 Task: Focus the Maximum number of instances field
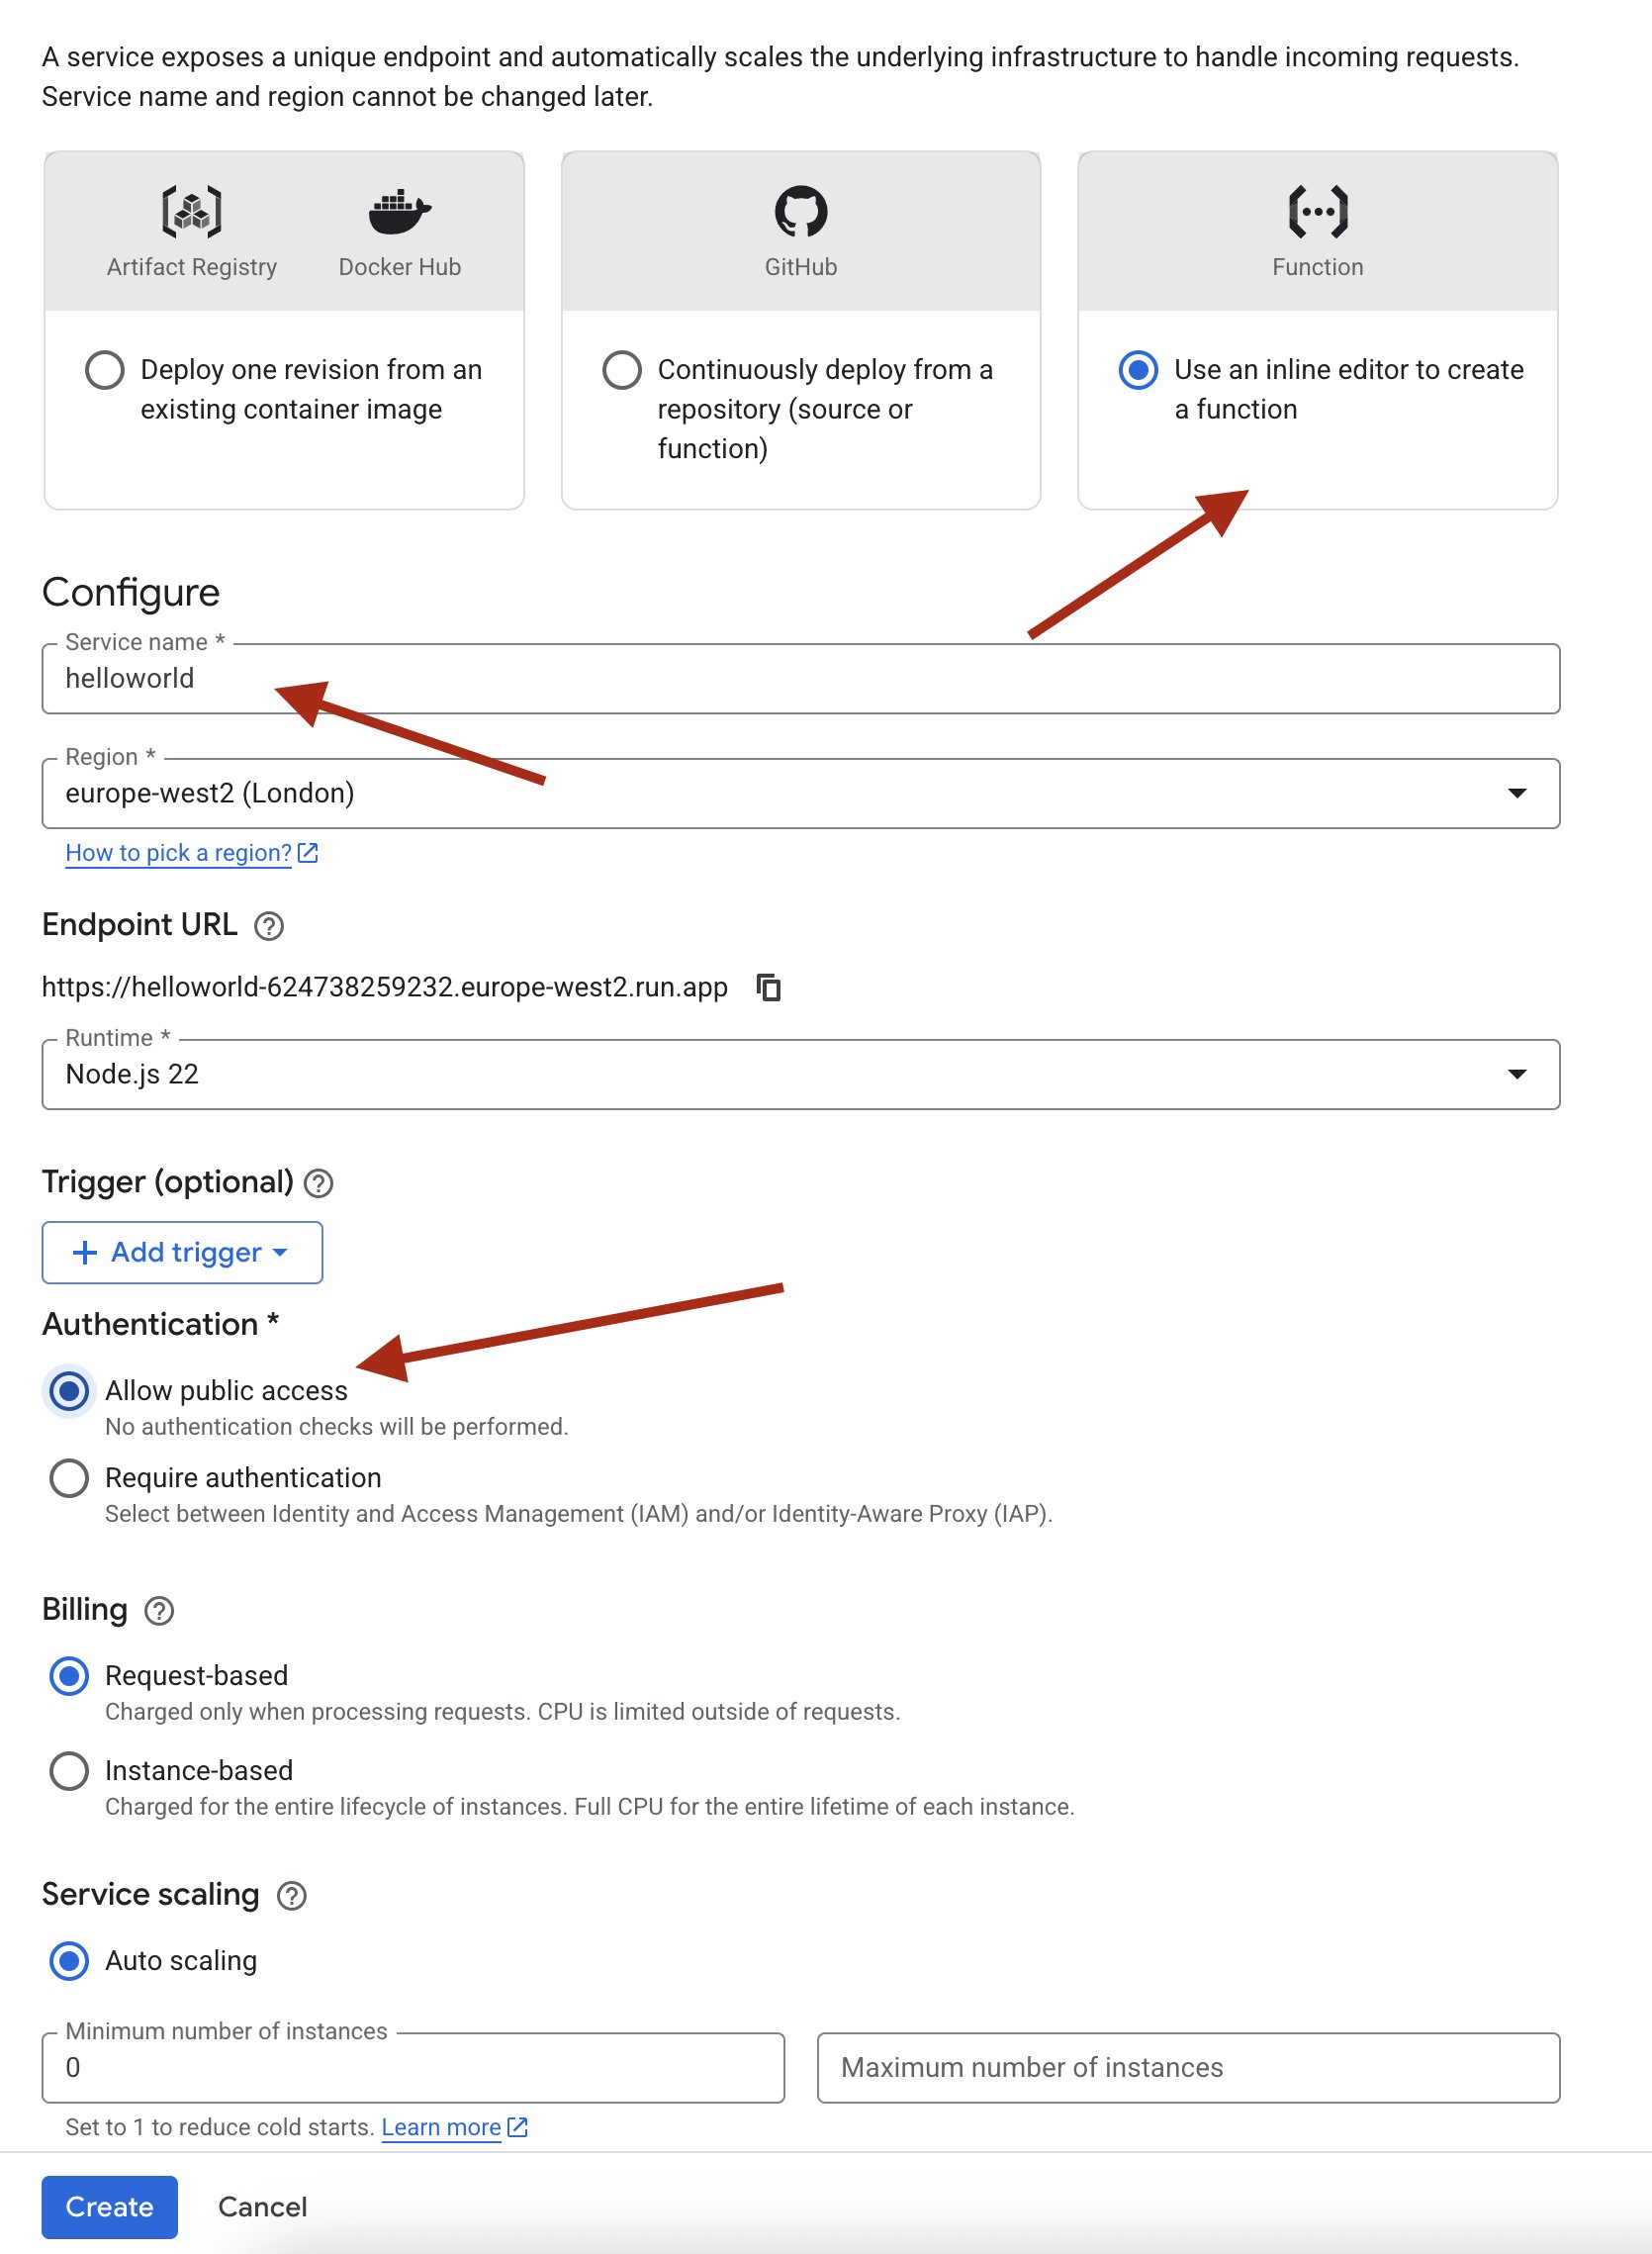click(1188, 2067)
